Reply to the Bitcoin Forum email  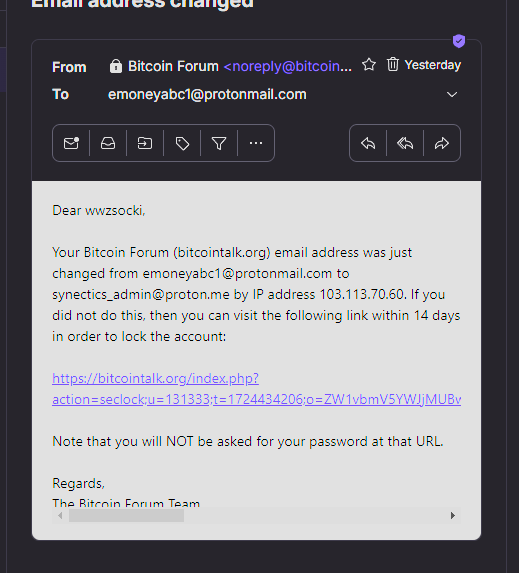tap(368, 143)
